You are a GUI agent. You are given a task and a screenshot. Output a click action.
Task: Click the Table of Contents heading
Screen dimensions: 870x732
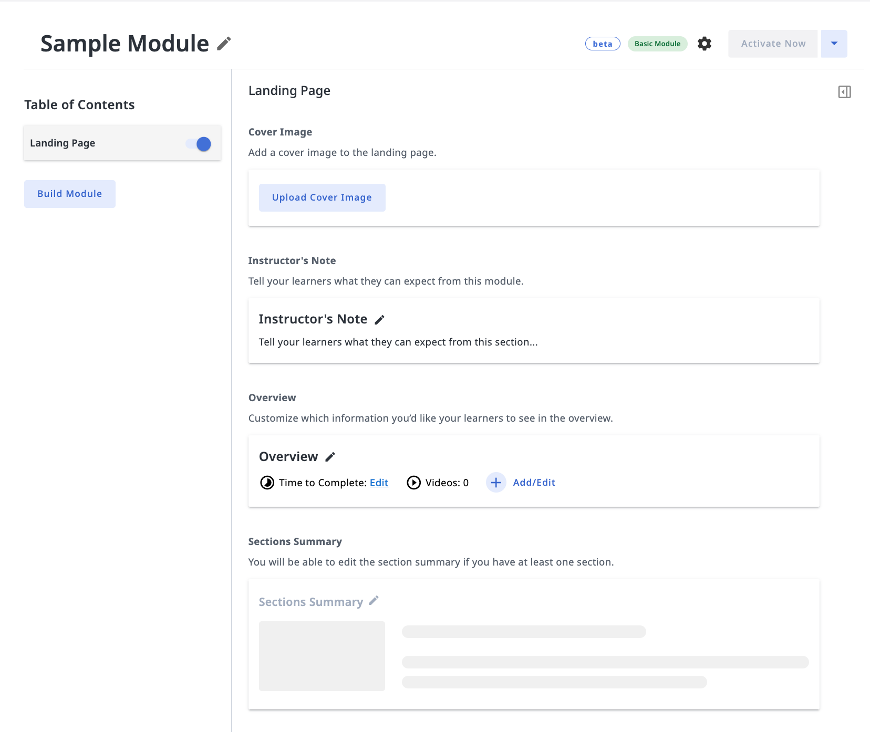pos(79,105)
